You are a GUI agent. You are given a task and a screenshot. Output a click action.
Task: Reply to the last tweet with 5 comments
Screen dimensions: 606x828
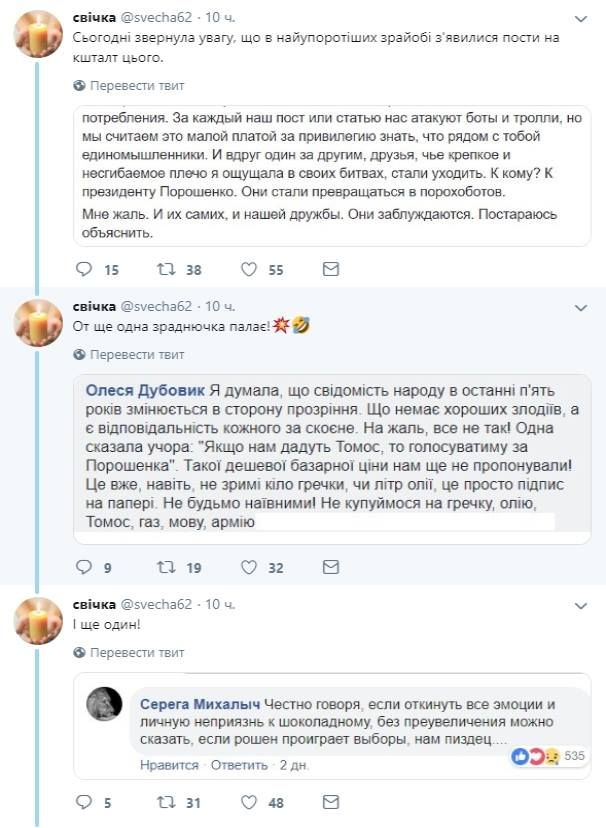84,803
